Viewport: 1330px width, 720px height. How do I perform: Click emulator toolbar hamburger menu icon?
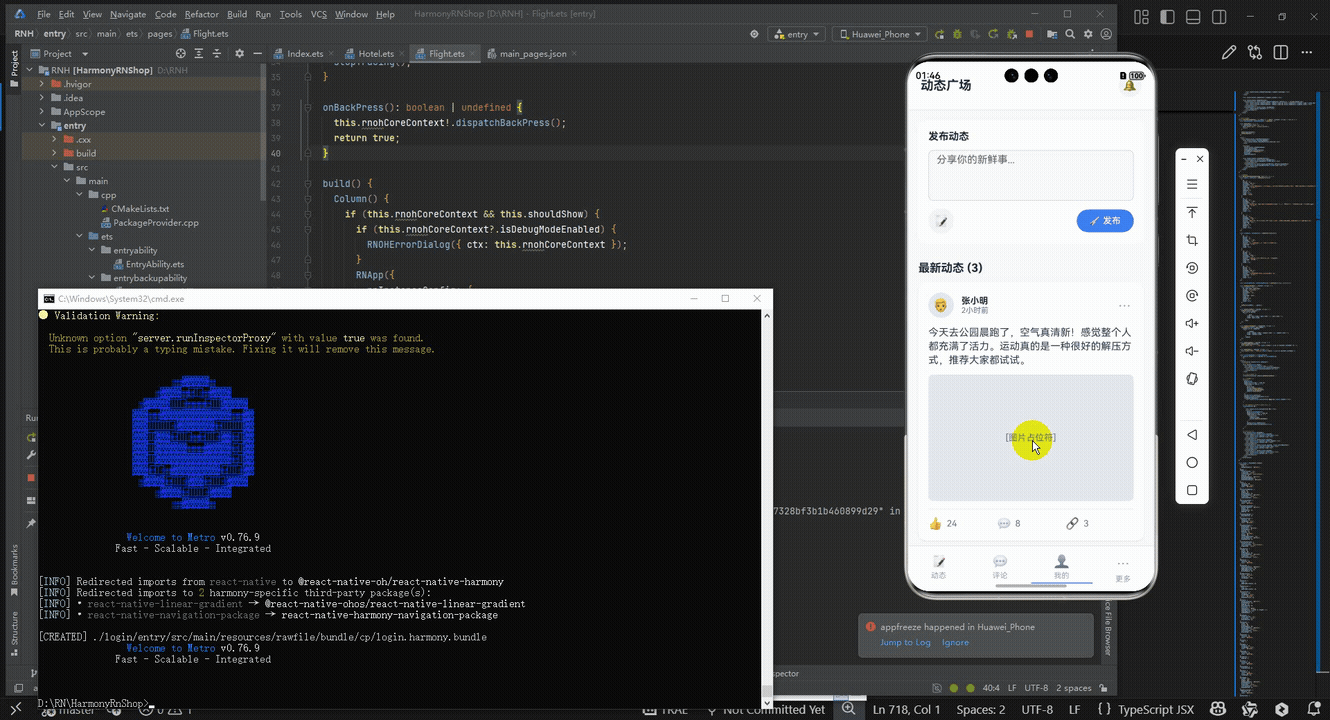(x=1192, y=184)
